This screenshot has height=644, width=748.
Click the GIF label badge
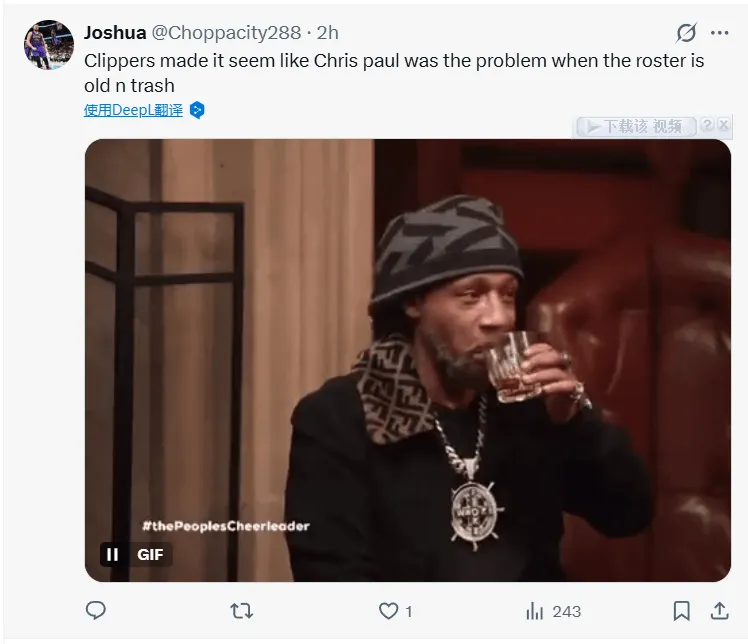(x=150, y=554)
